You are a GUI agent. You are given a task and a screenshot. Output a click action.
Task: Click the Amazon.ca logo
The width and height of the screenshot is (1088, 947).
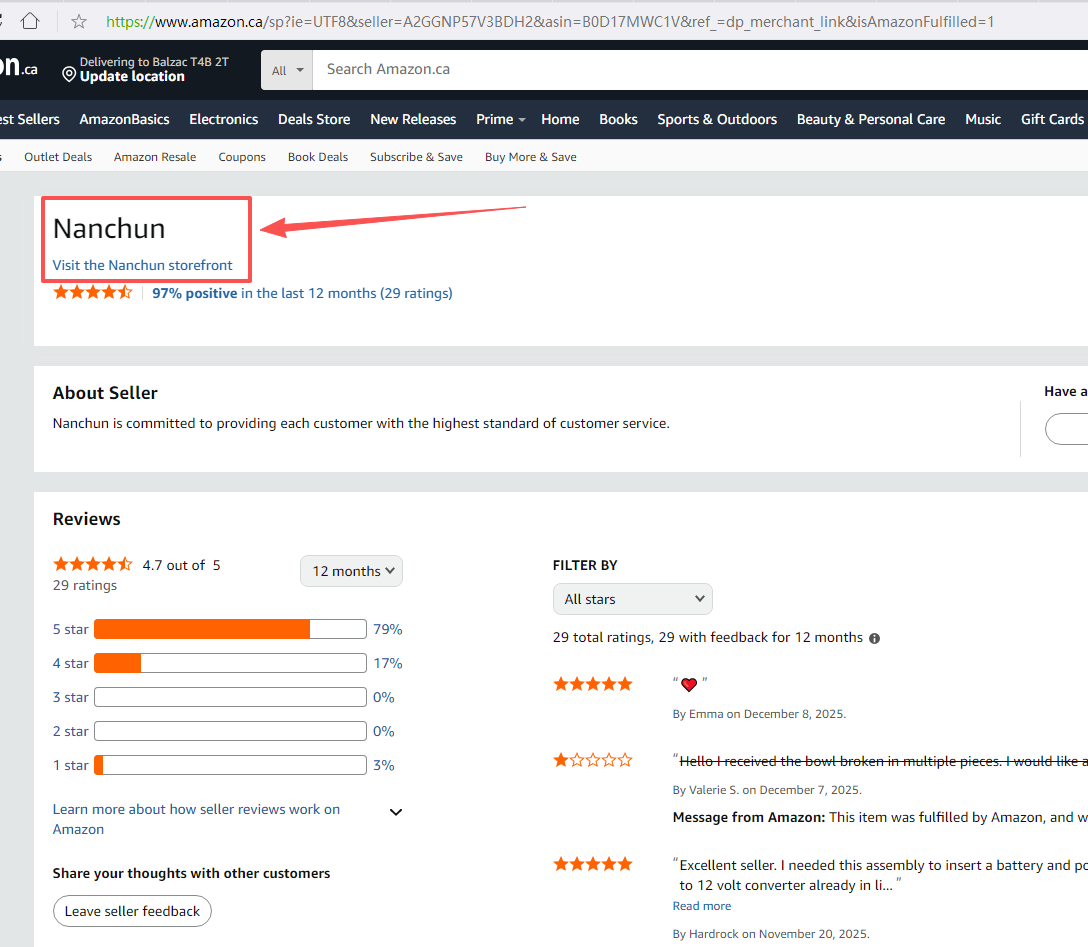click(x=18, y=67)
